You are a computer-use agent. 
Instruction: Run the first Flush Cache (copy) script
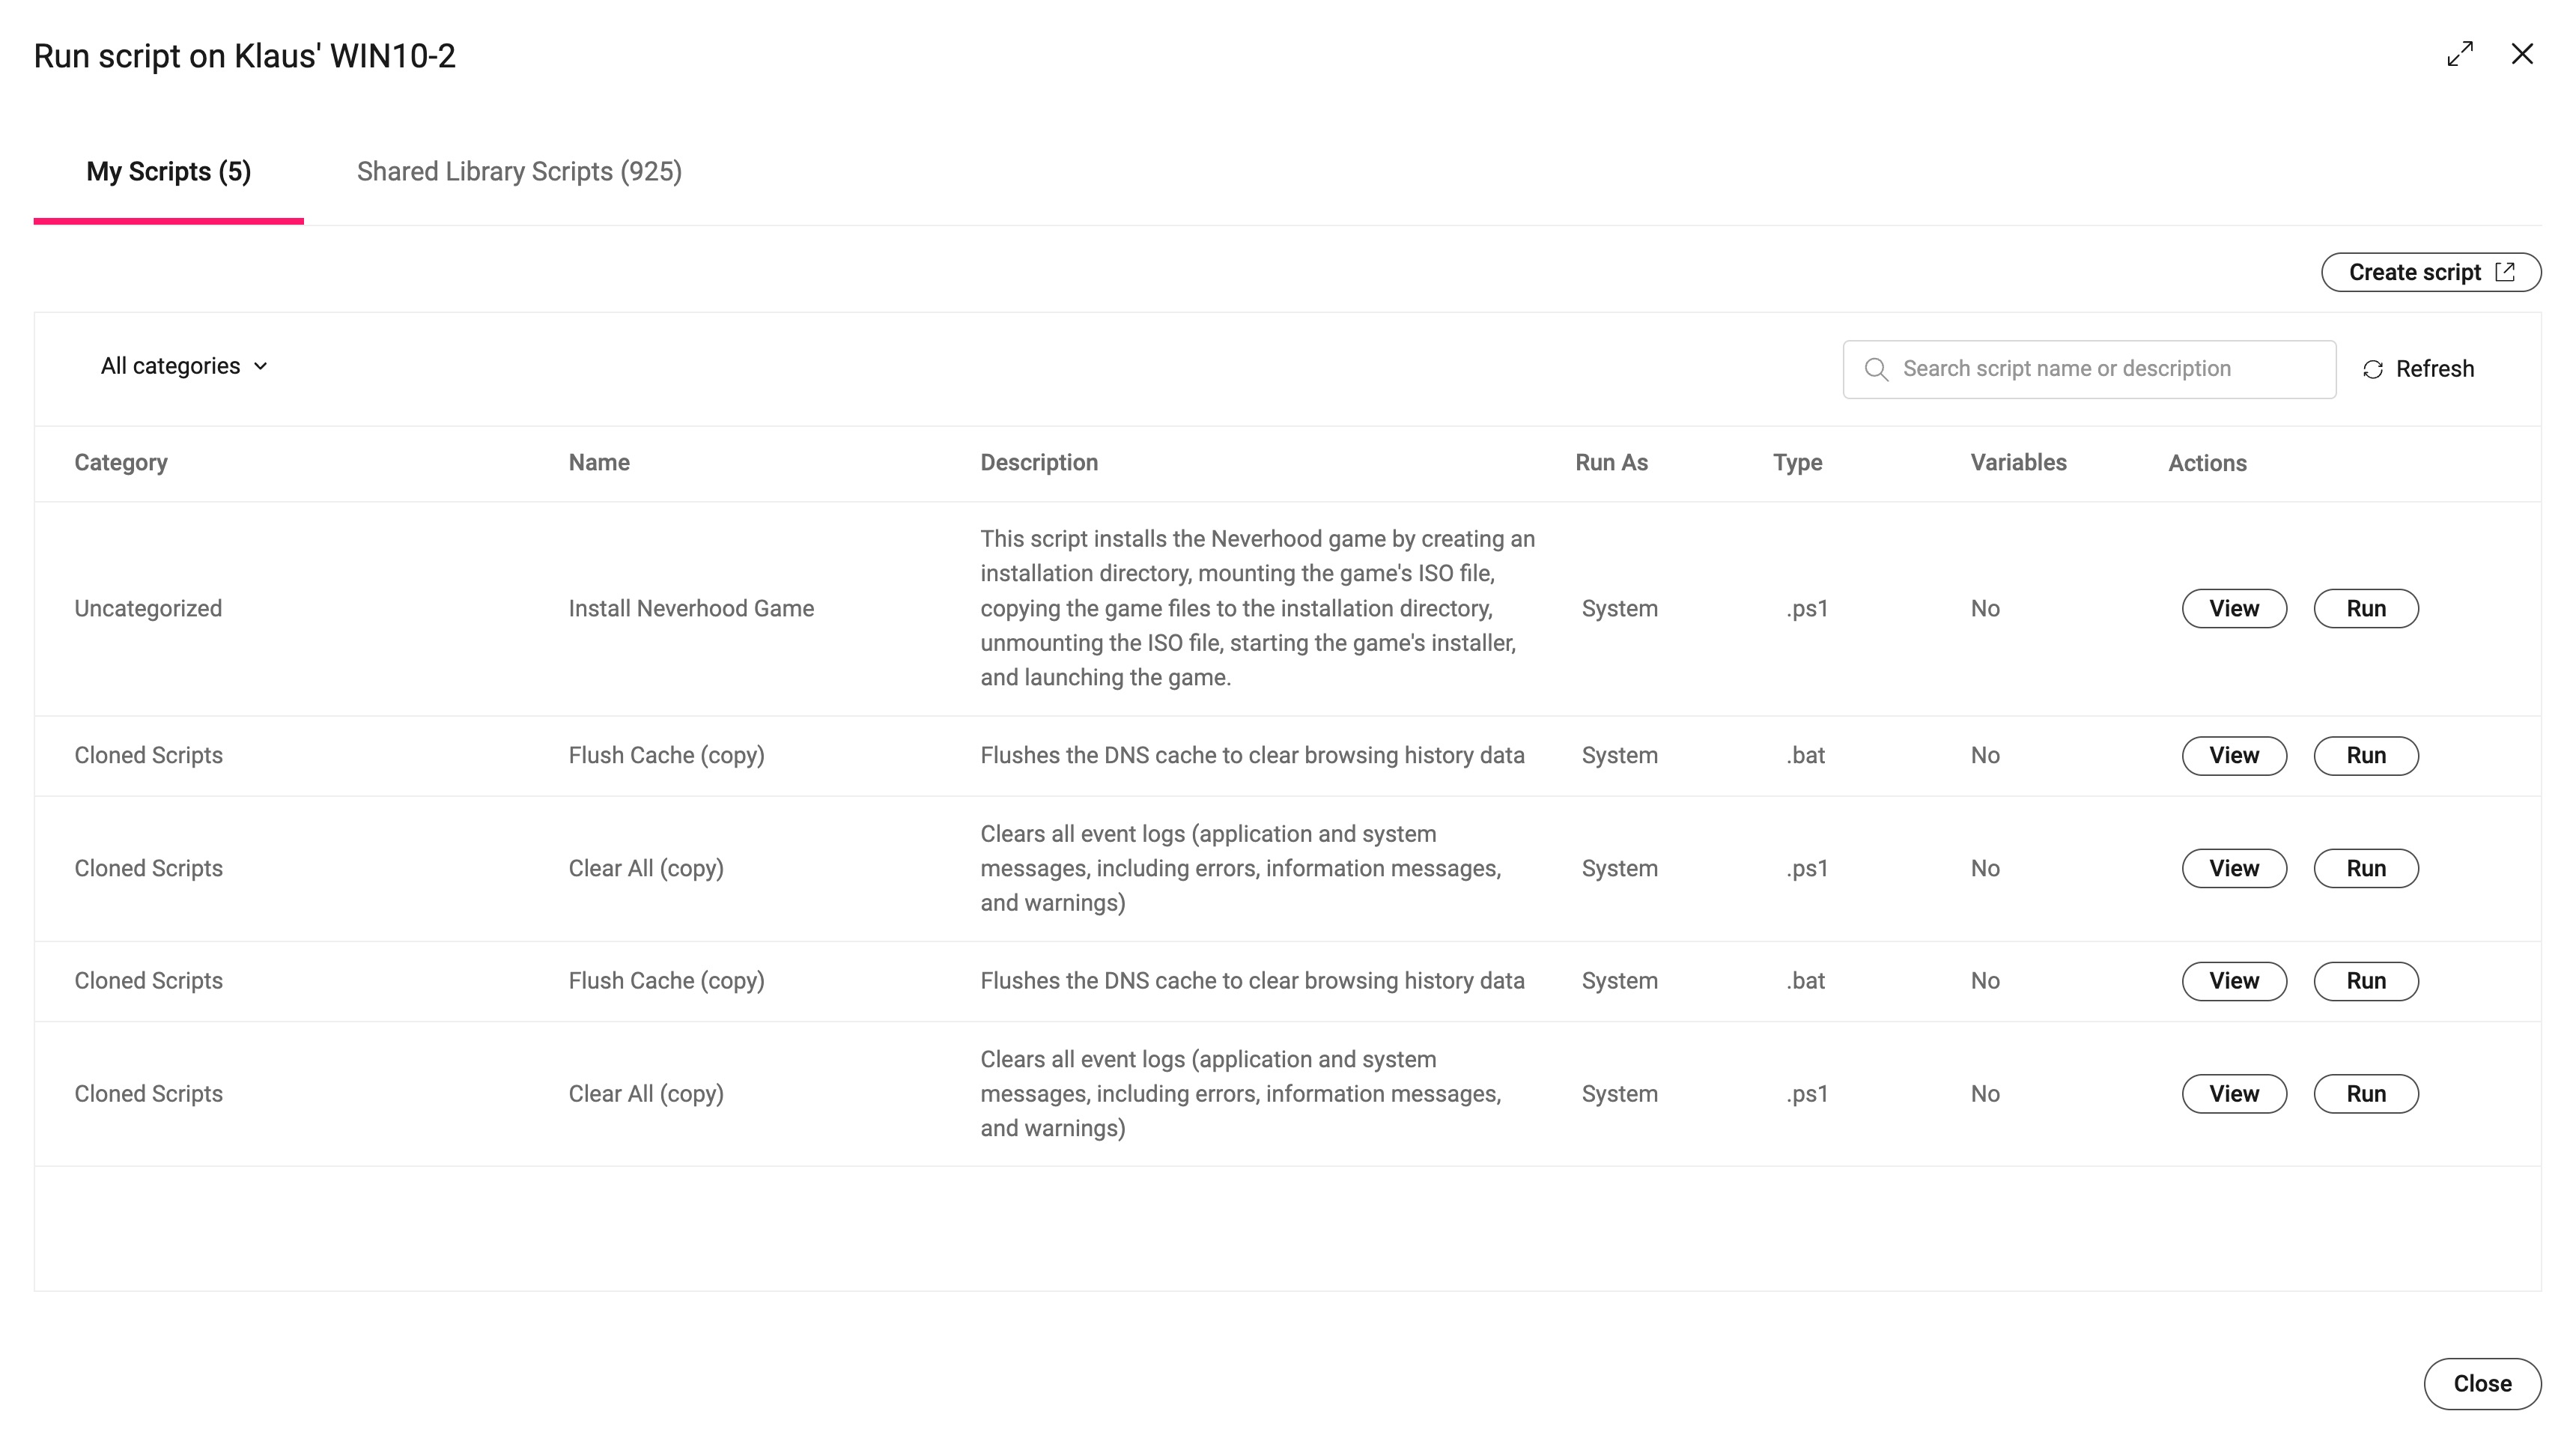pyautogui.click(x=2365, y=755)
